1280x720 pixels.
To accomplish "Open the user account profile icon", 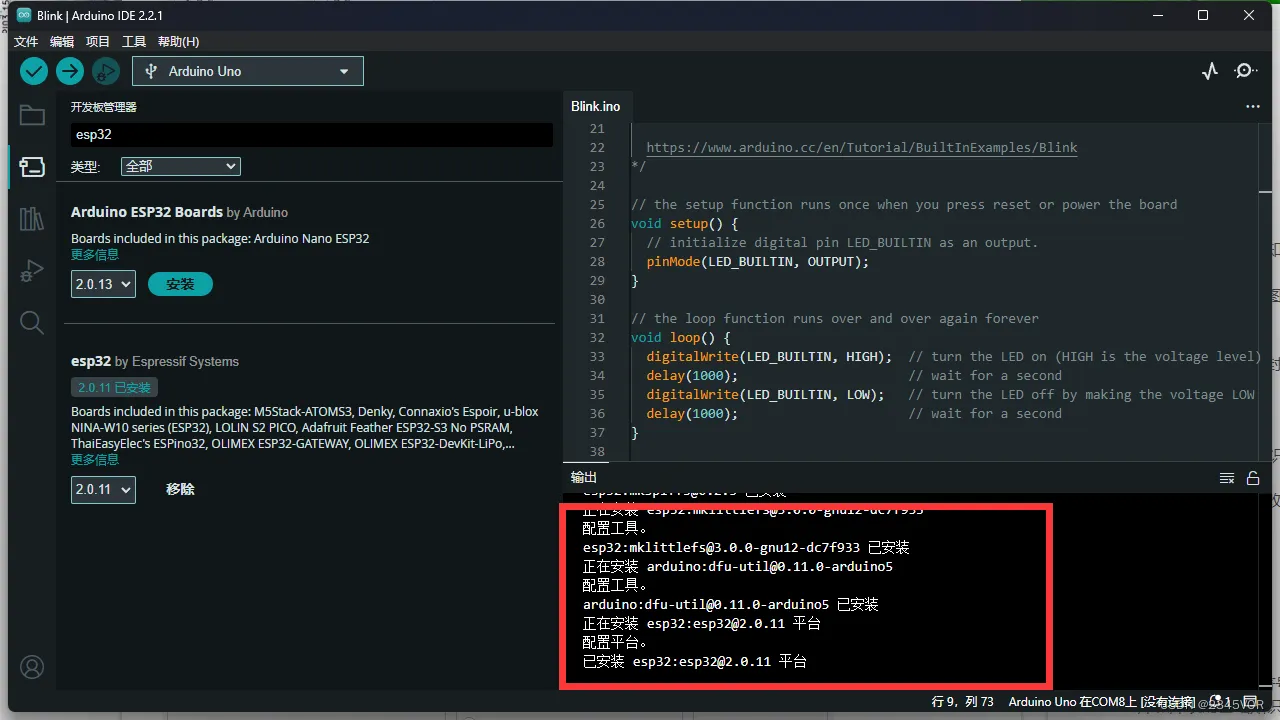I will (32, 667).
